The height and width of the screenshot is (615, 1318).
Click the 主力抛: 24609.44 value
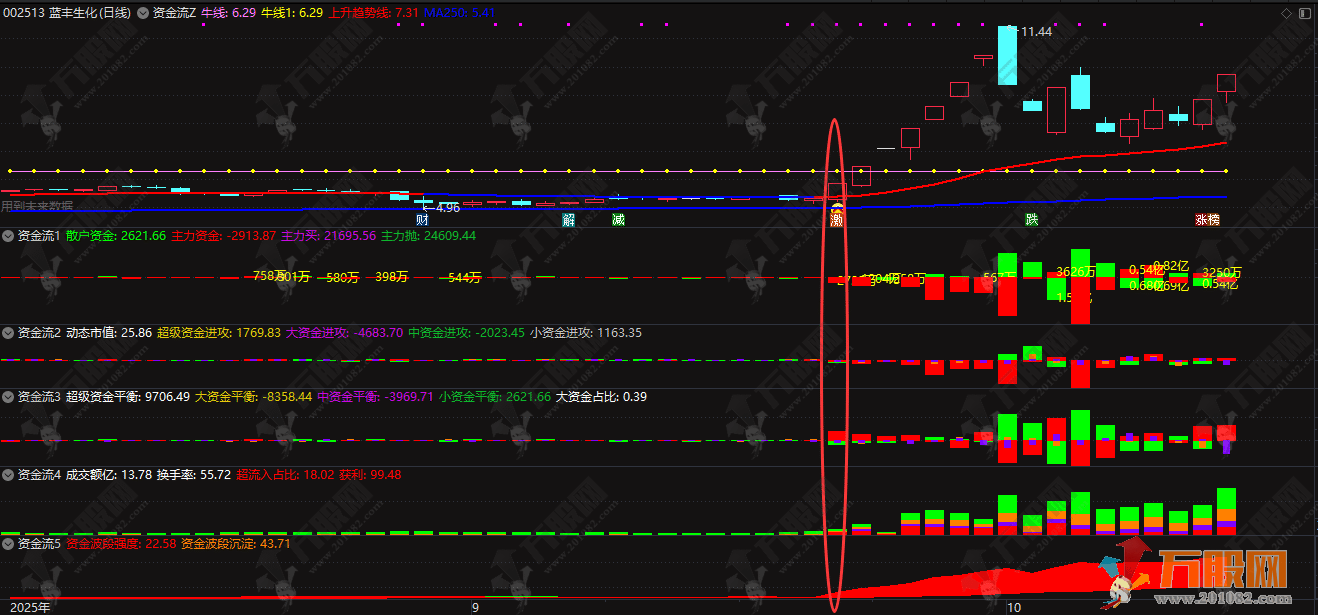click(x=428, y=236)
